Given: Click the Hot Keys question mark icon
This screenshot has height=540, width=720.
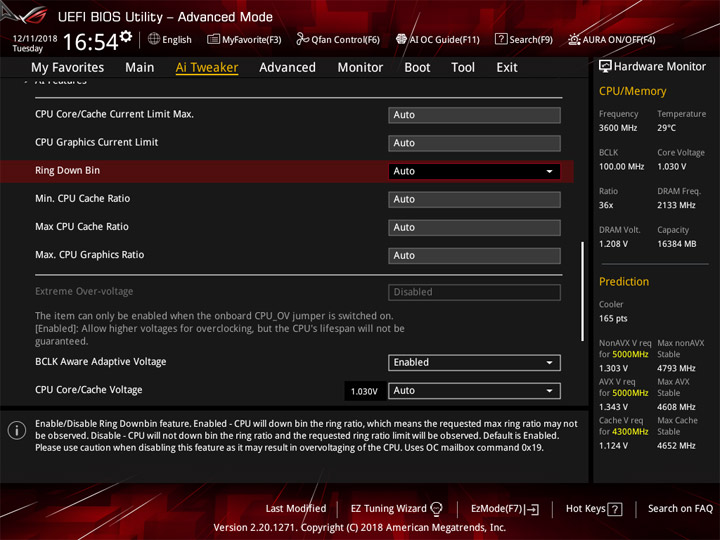Looking at the screenshot, I should pos(614,509).
